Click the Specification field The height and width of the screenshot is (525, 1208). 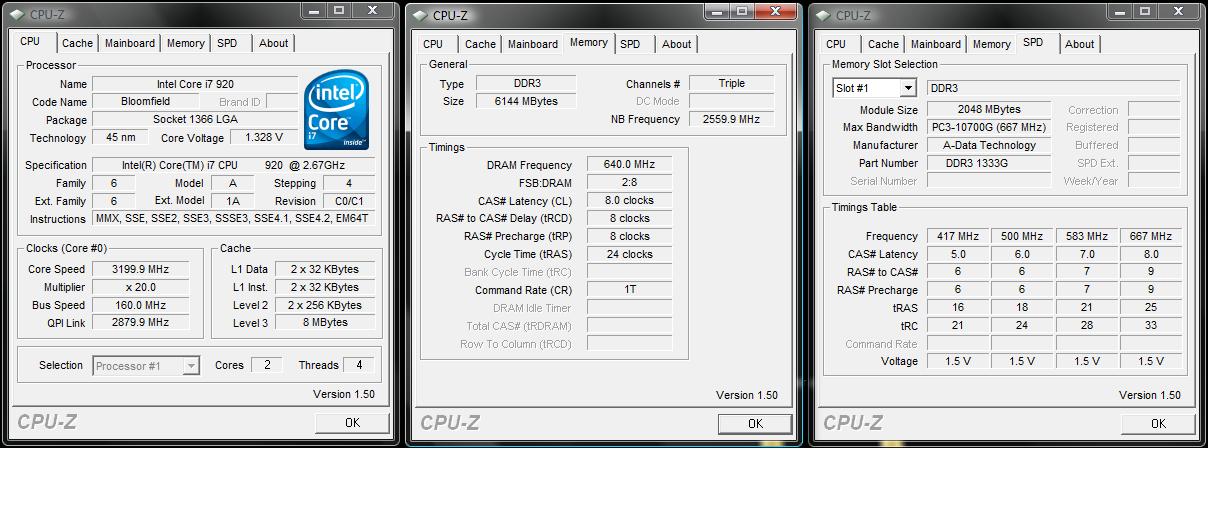click(x=234, y=165)
